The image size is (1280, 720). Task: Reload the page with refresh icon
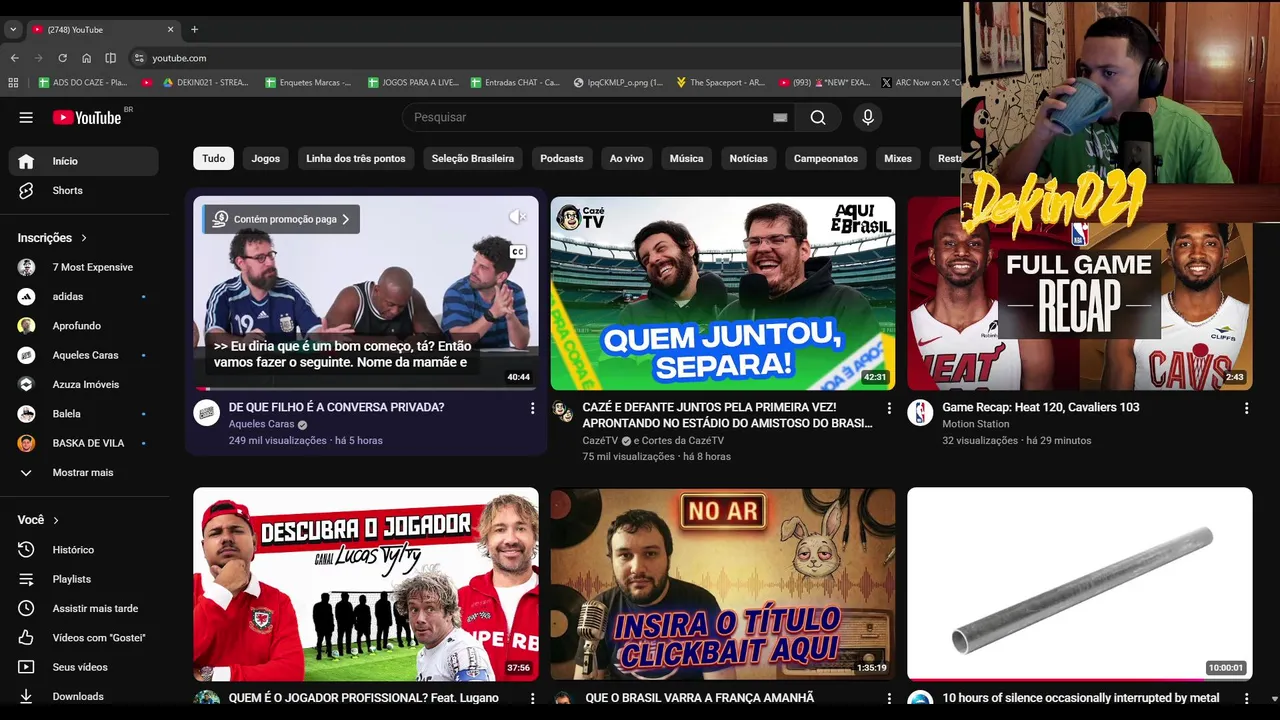(62, 58)
